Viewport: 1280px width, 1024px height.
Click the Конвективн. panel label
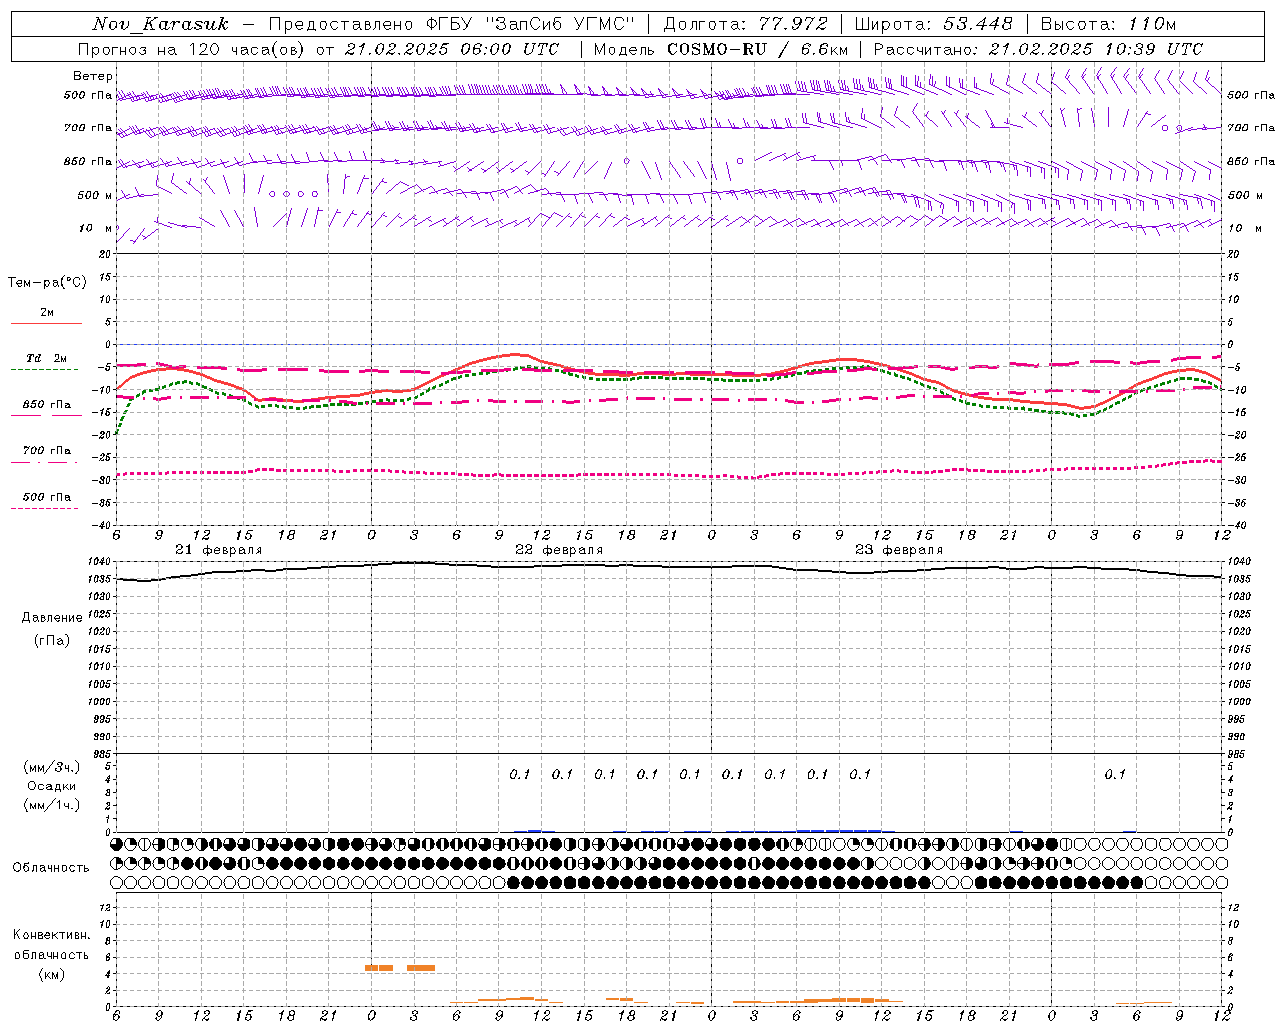52,935
